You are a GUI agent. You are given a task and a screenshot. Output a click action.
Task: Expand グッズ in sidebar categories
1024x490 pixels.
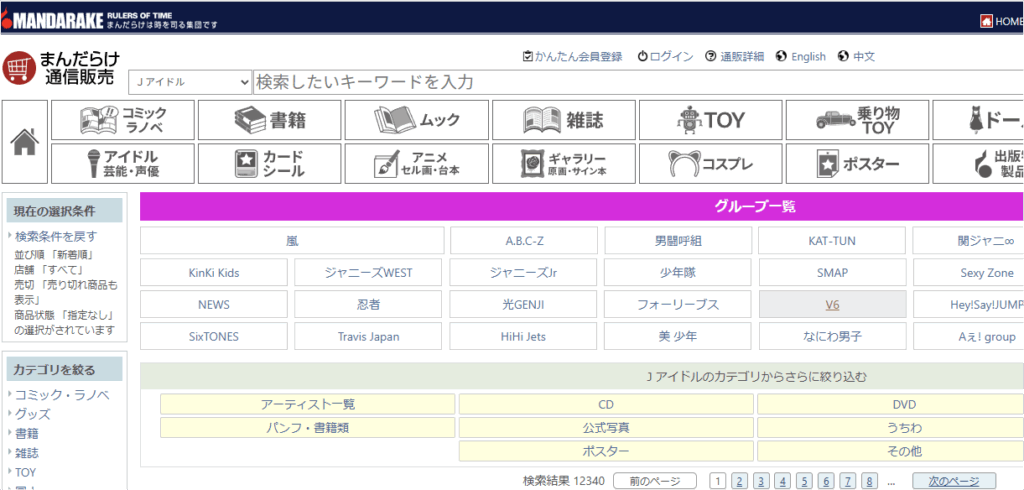pyautogui.click(x=33, y=414)
